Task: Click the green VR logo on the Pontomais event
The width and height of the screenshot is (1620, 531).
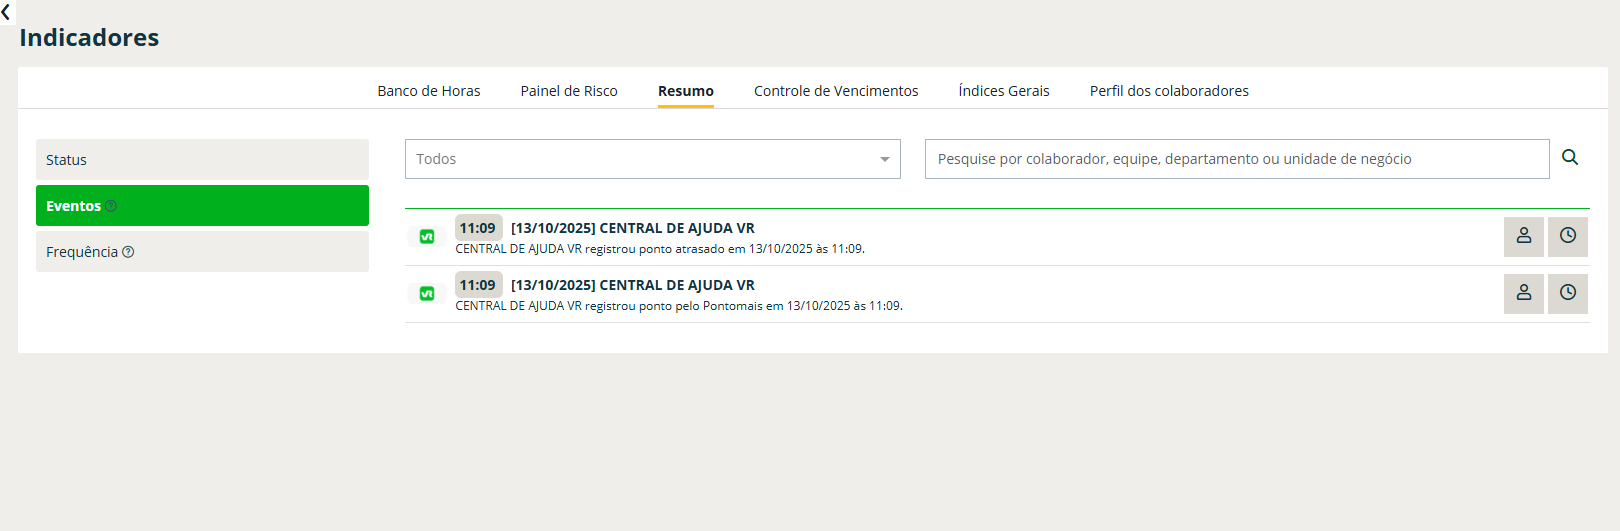Action: pyautogui.click(x=427, y=294)
